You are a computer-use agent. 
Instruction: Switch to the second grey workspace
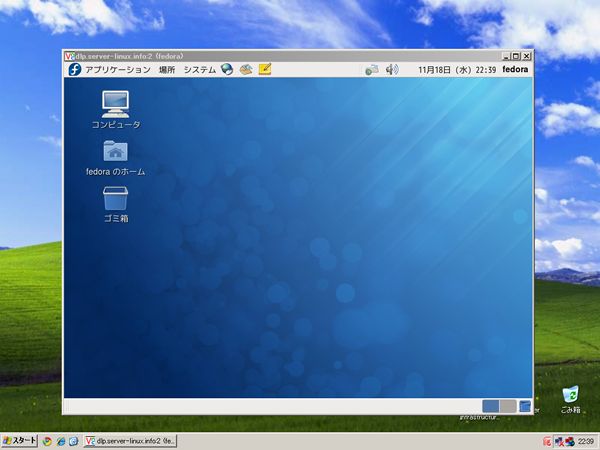pyautogui.click(x=508, y=406)
